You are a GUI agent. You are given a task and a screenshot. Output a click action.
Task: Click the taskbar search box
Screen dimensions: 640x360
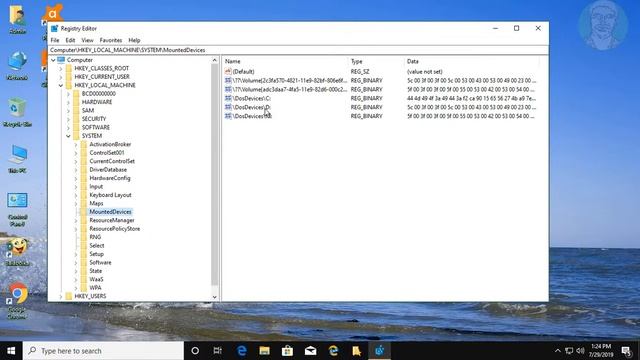103,351
